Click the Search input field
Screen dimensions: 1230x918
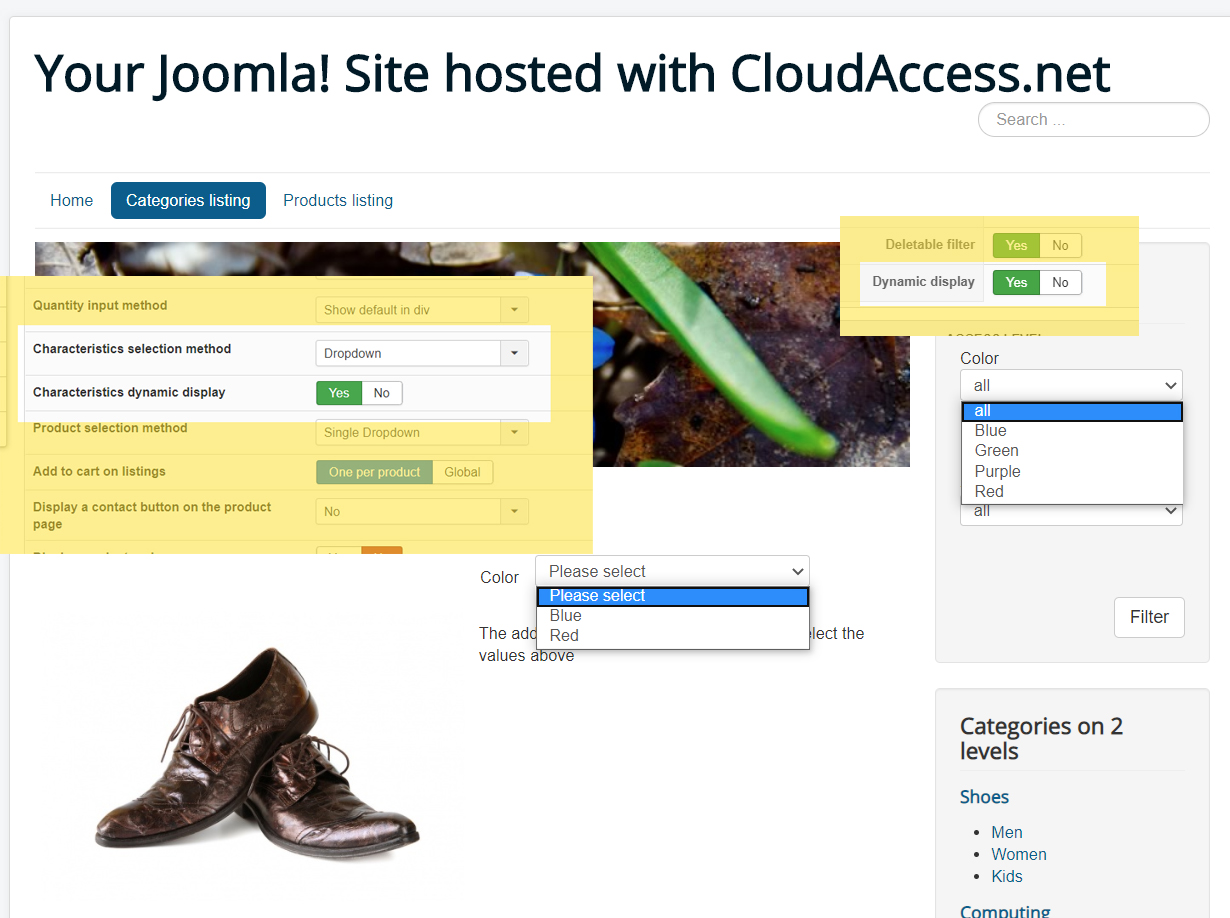[x=1093, y=119]
